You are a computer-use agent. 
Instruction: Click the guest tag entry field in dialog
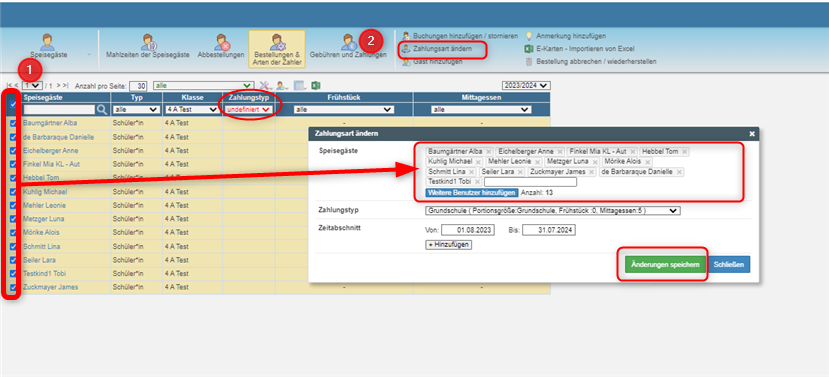[x=530, y=182]
